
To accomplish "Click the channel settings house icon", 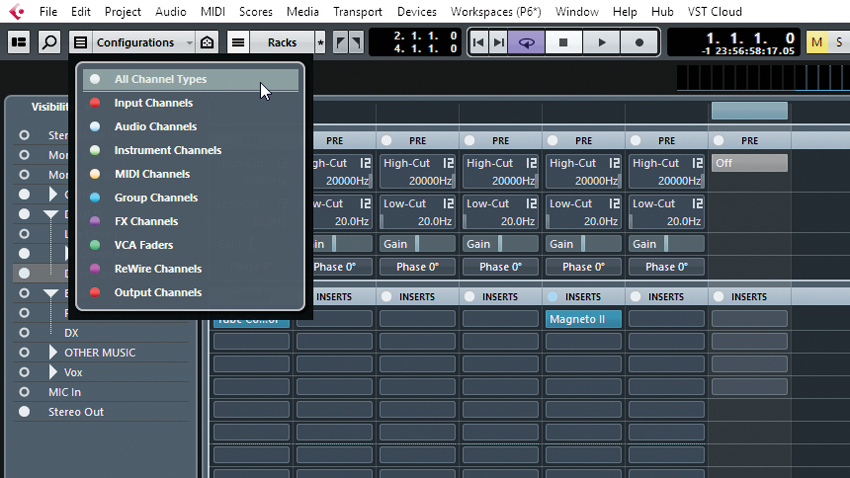I will 207,42.
